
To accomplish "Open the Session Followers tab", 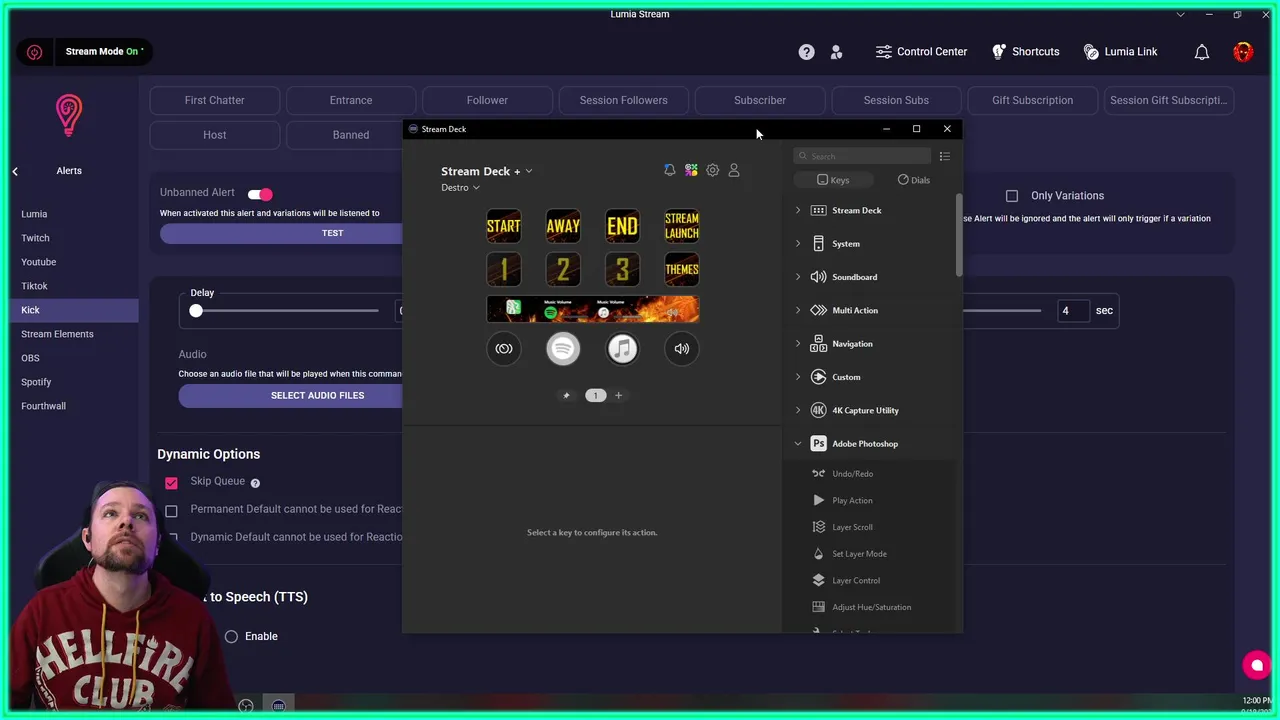I will tap(623, 100).
